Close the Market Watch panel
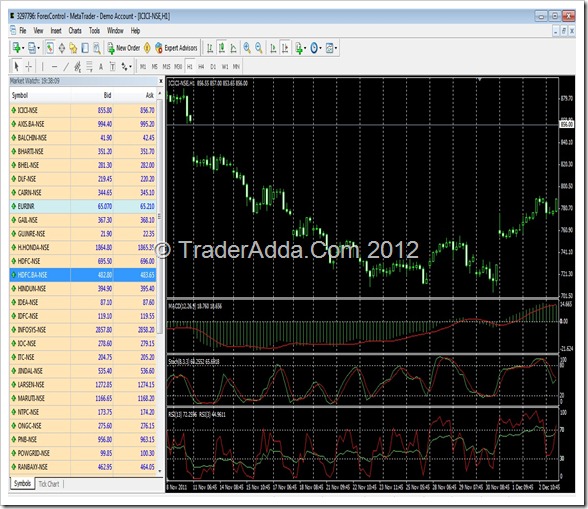This screenshot has width=588, height=509. 161,81
